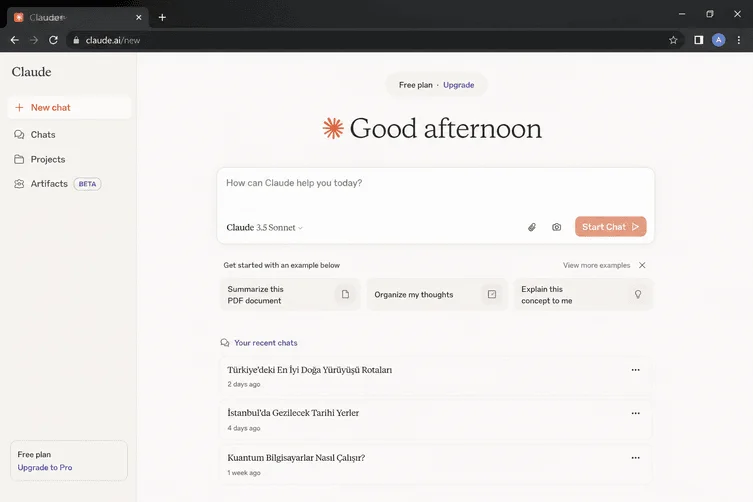Image resolution: width=753 pixels, height=502 pixels.
Task: Open options menu for Türkiye'deki chat
Action: click(635, 370)
